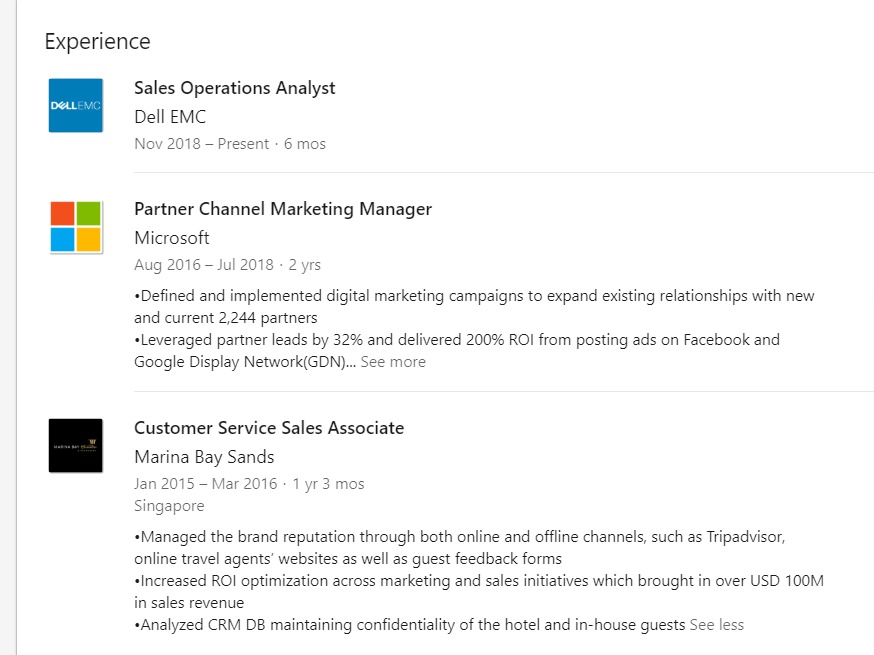
Task: Click the Jan 2015 – Mar 2016 date range
Action: coord(207,484)
